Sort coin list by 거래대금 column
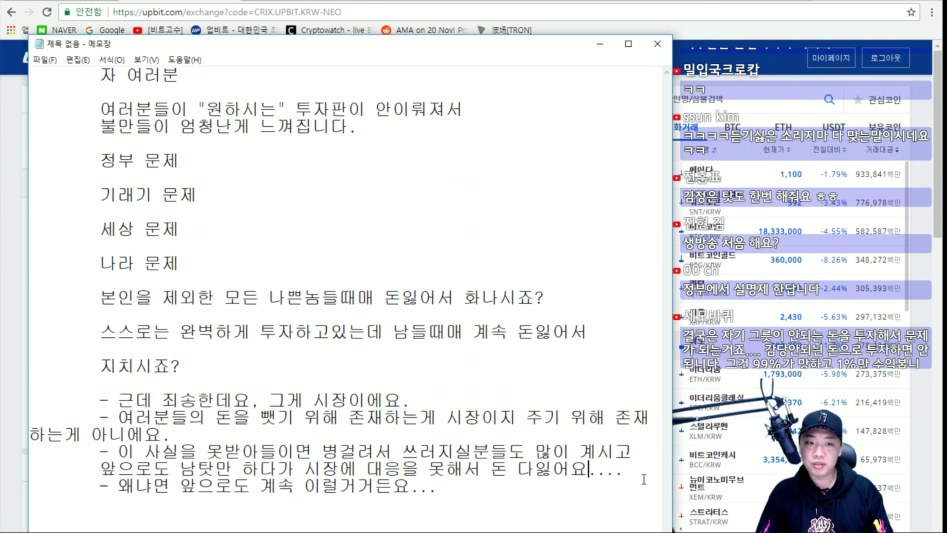This screenshot has height=533, width=947. point(882,150)
